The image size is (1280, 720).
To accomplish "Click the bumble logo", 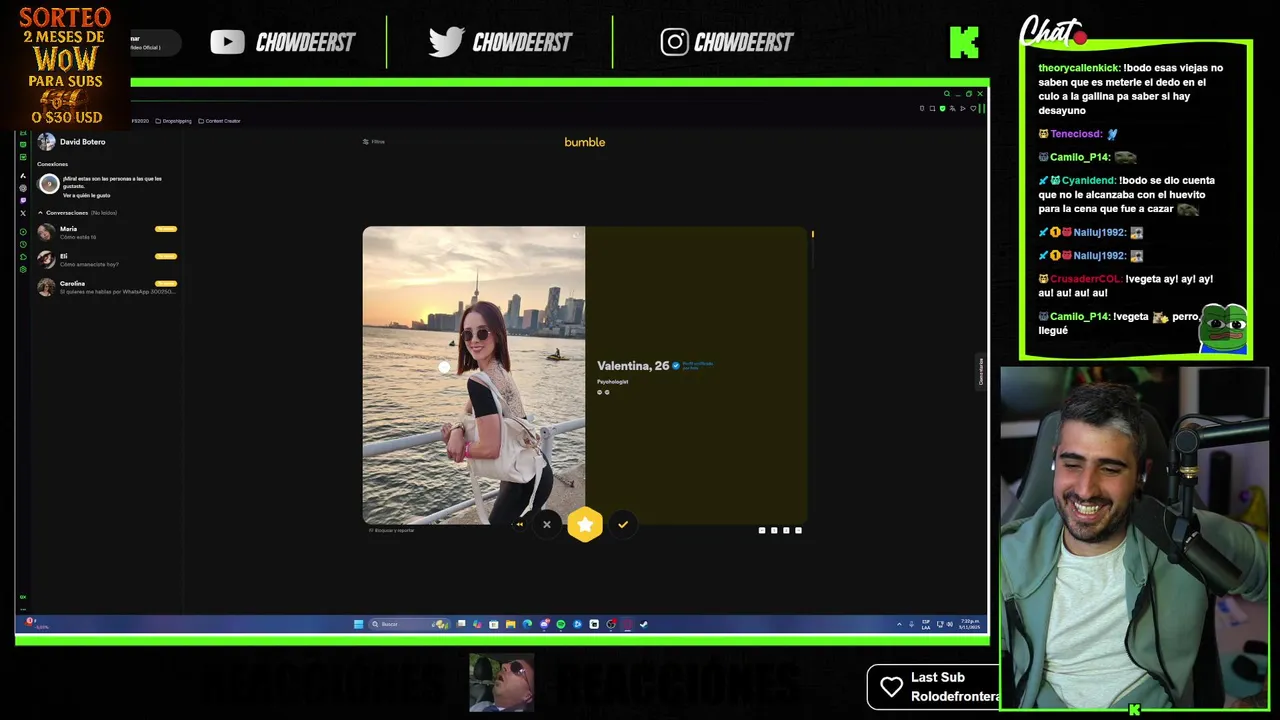I will point(584,142).
